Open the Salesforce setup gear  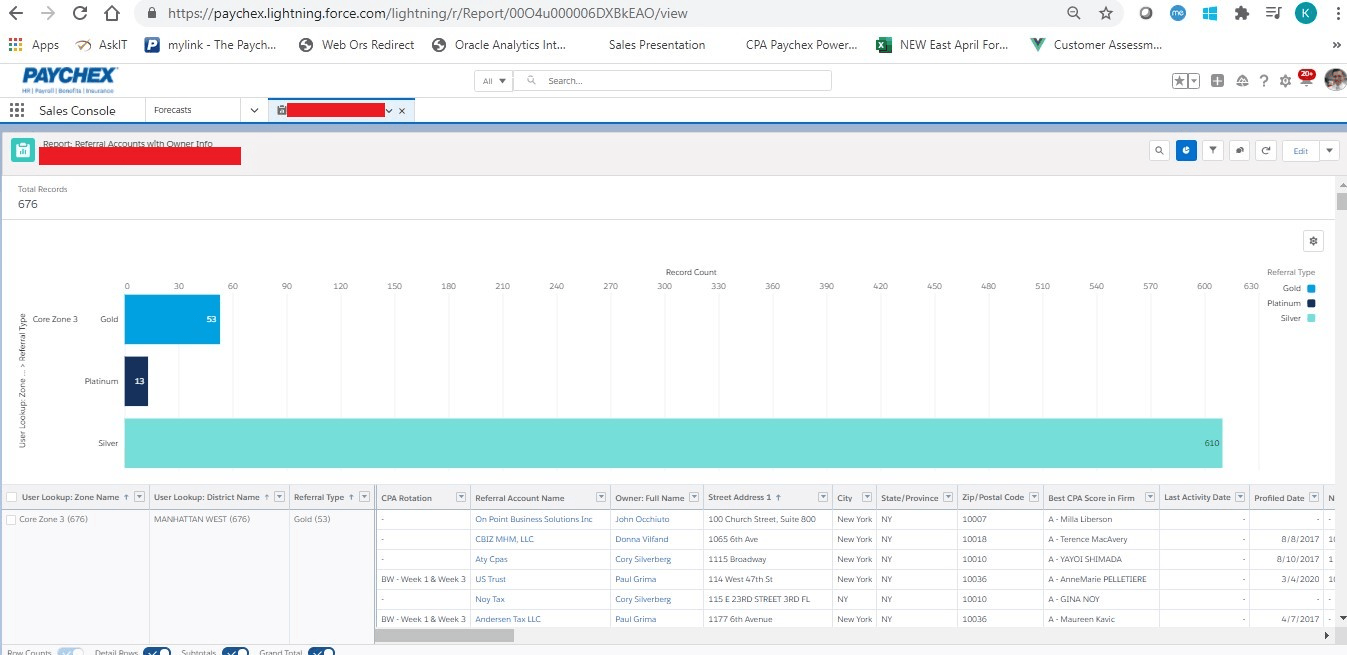[1285, 81]
